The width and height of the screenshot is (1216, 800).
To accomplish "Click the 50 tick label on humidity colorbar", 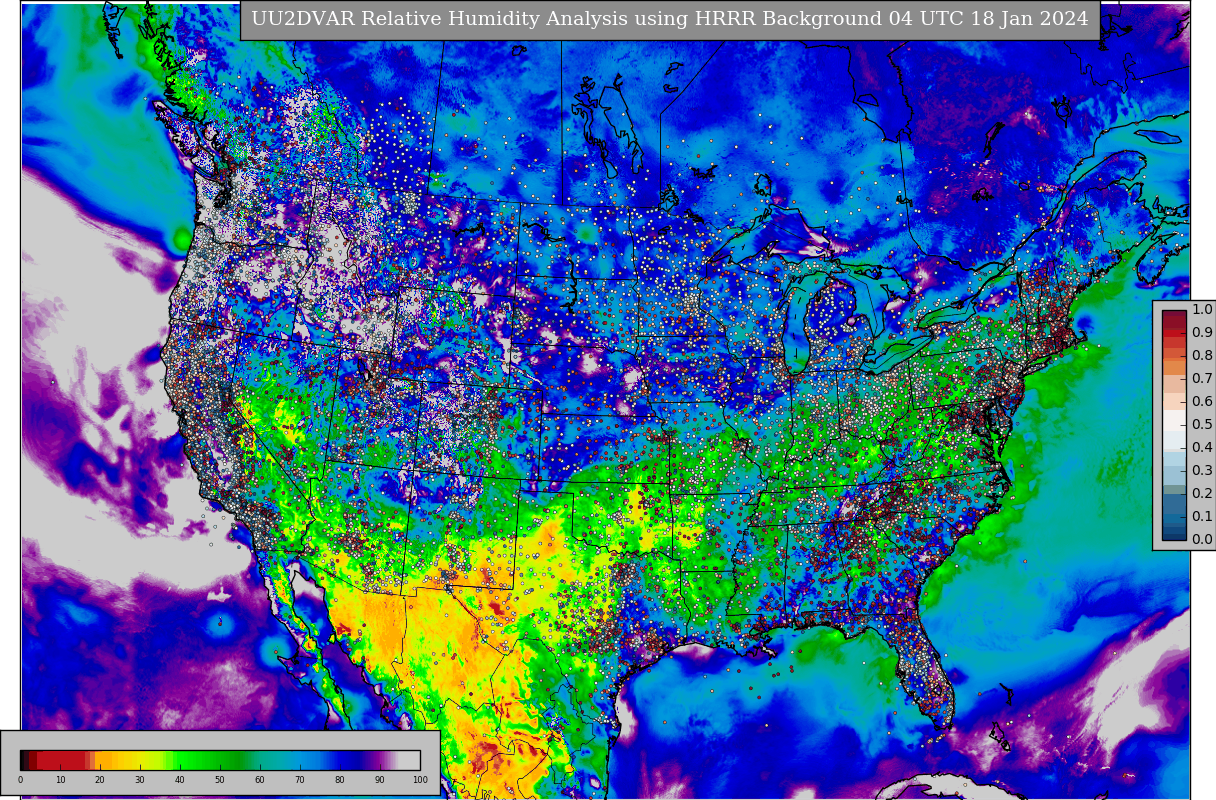I will click(x=220, y=780).
